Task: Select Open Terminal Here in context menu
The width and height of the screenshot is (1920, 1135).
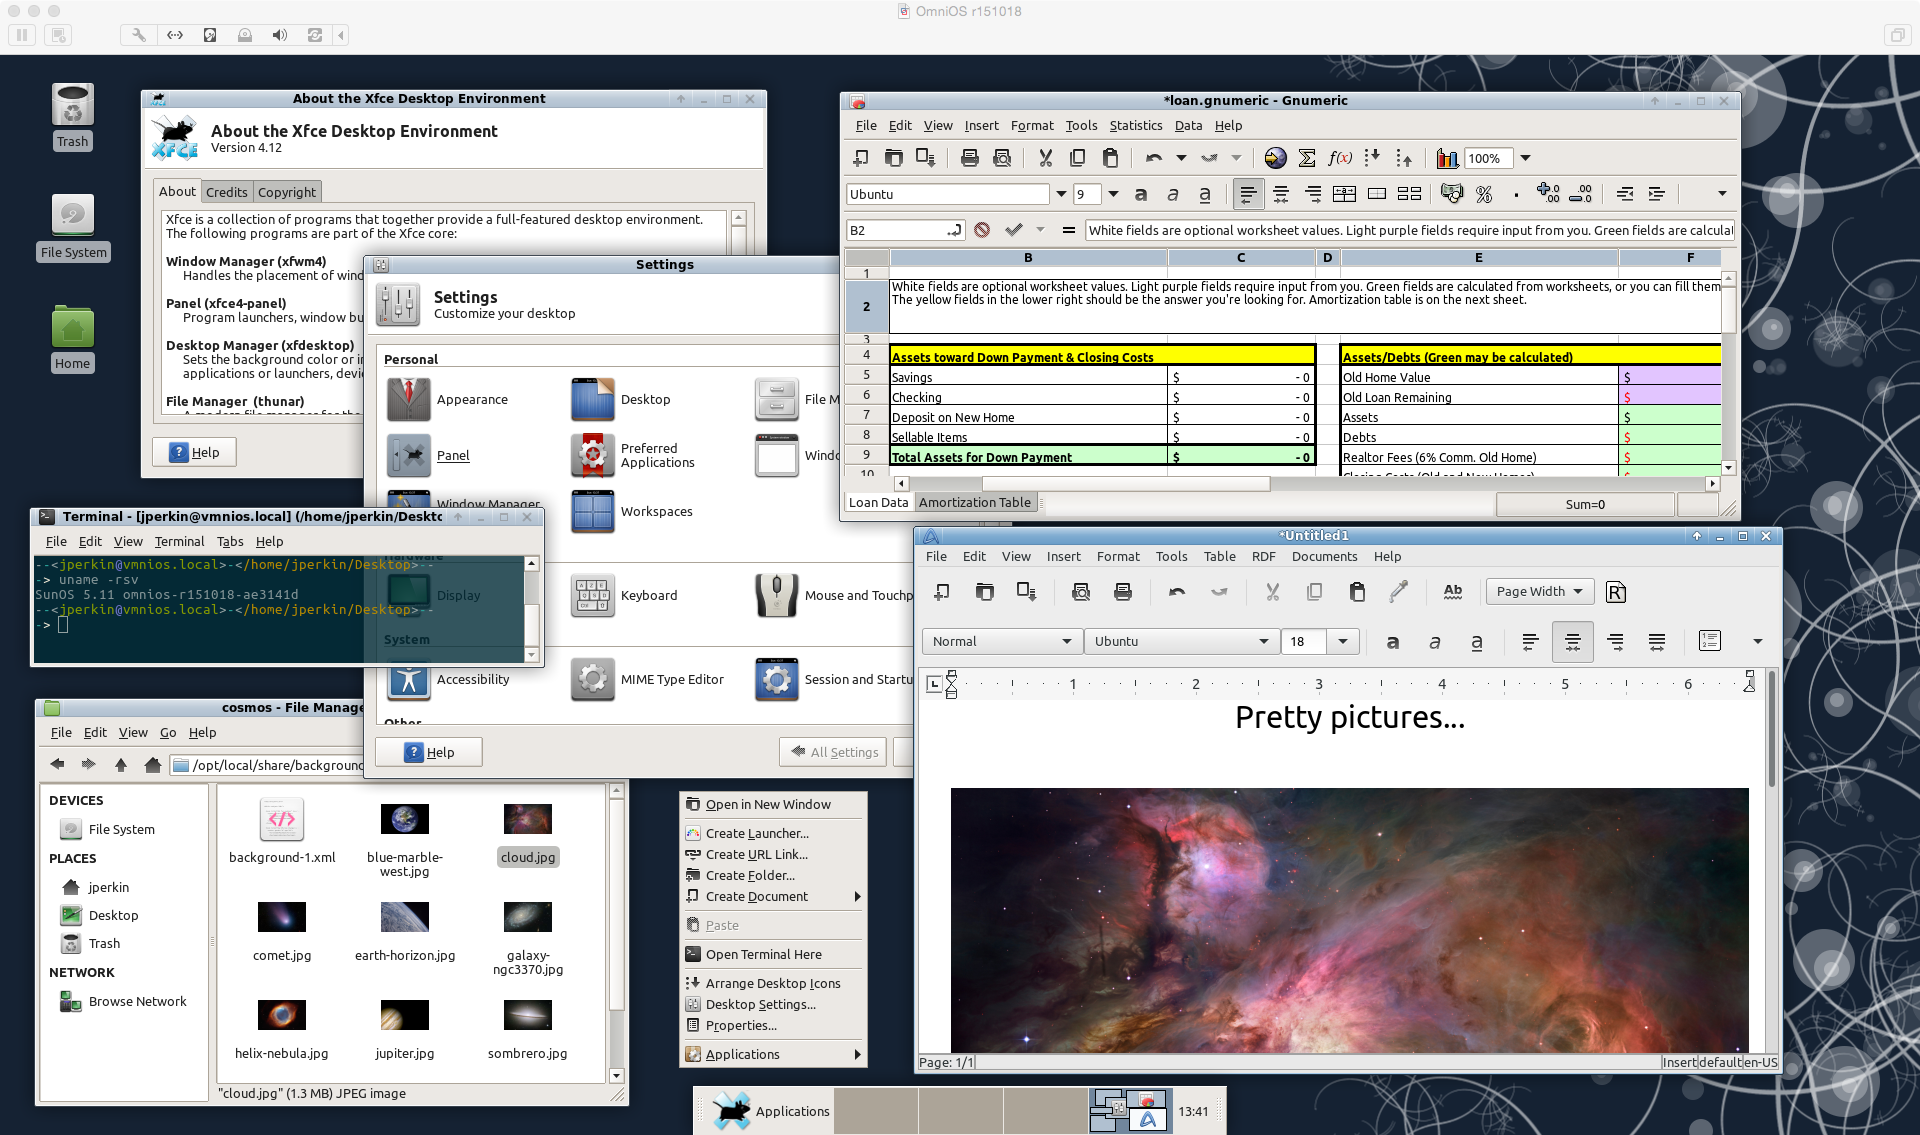Action: point(763,955)
